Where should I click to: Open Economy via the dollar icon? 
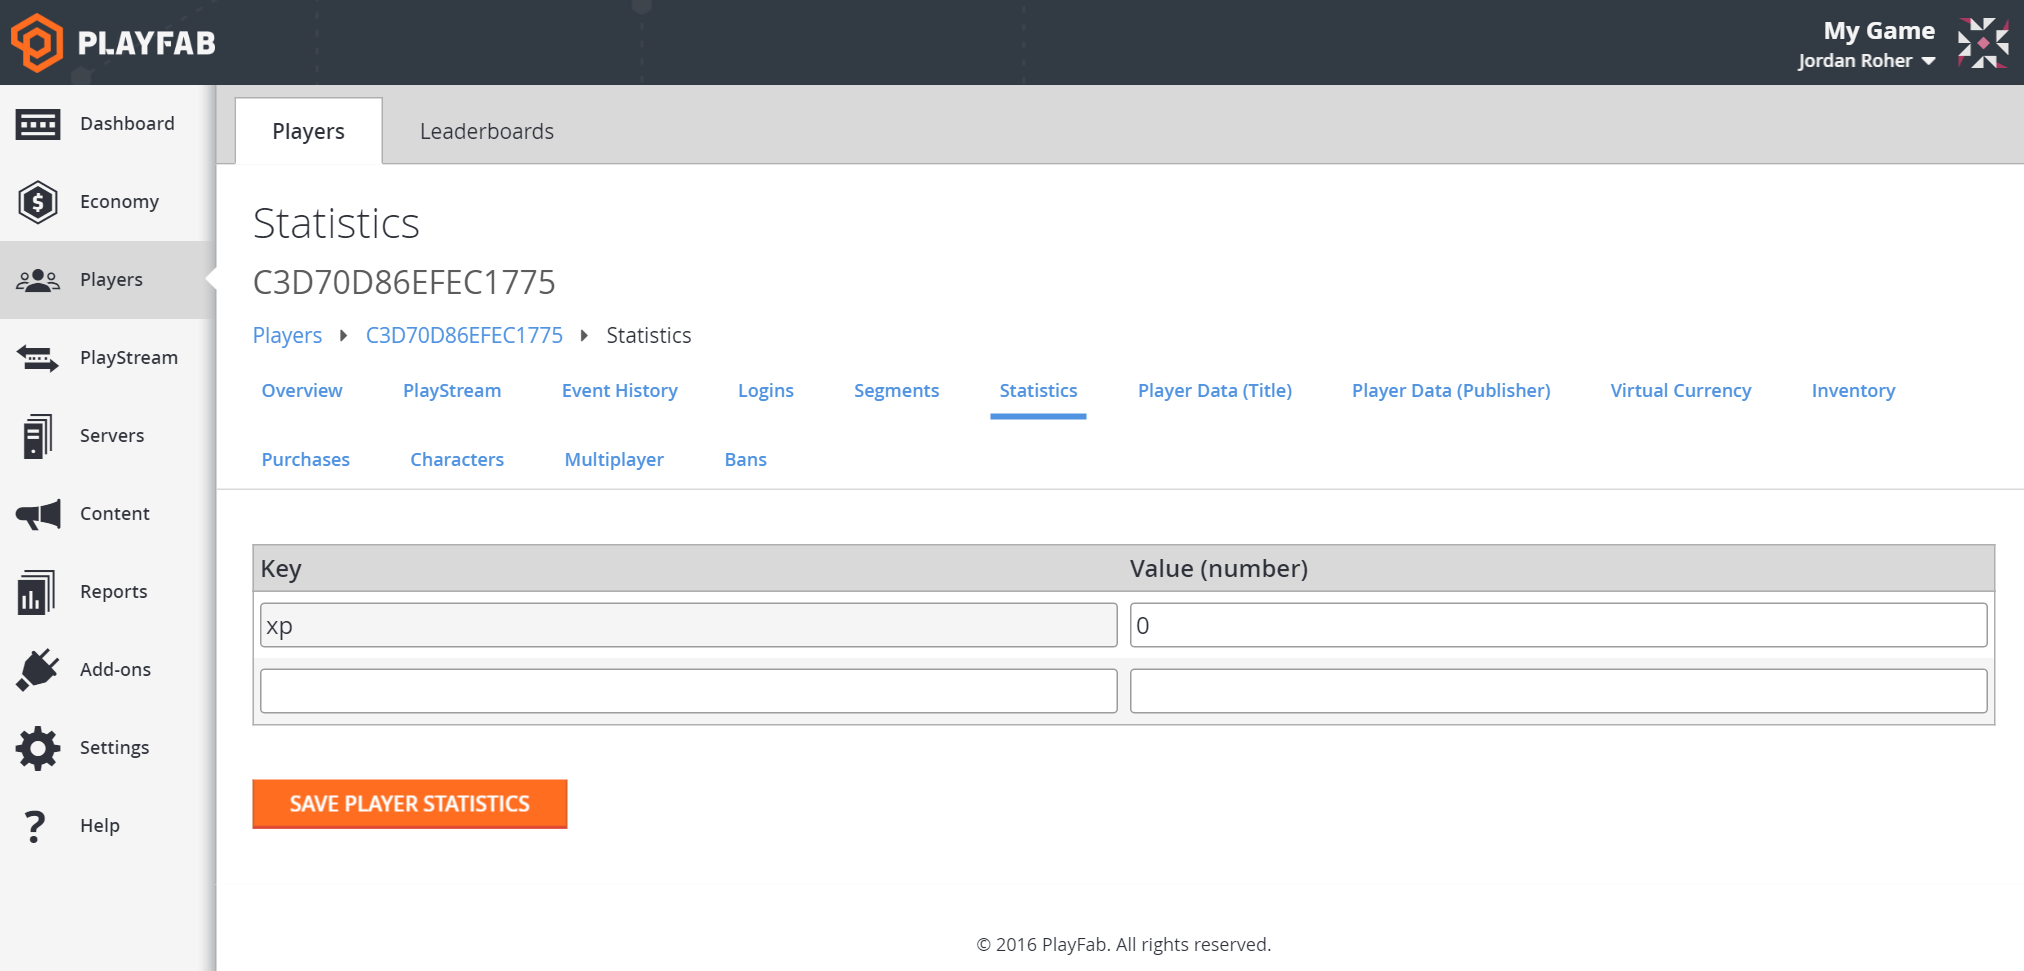(x=38, y=202)
